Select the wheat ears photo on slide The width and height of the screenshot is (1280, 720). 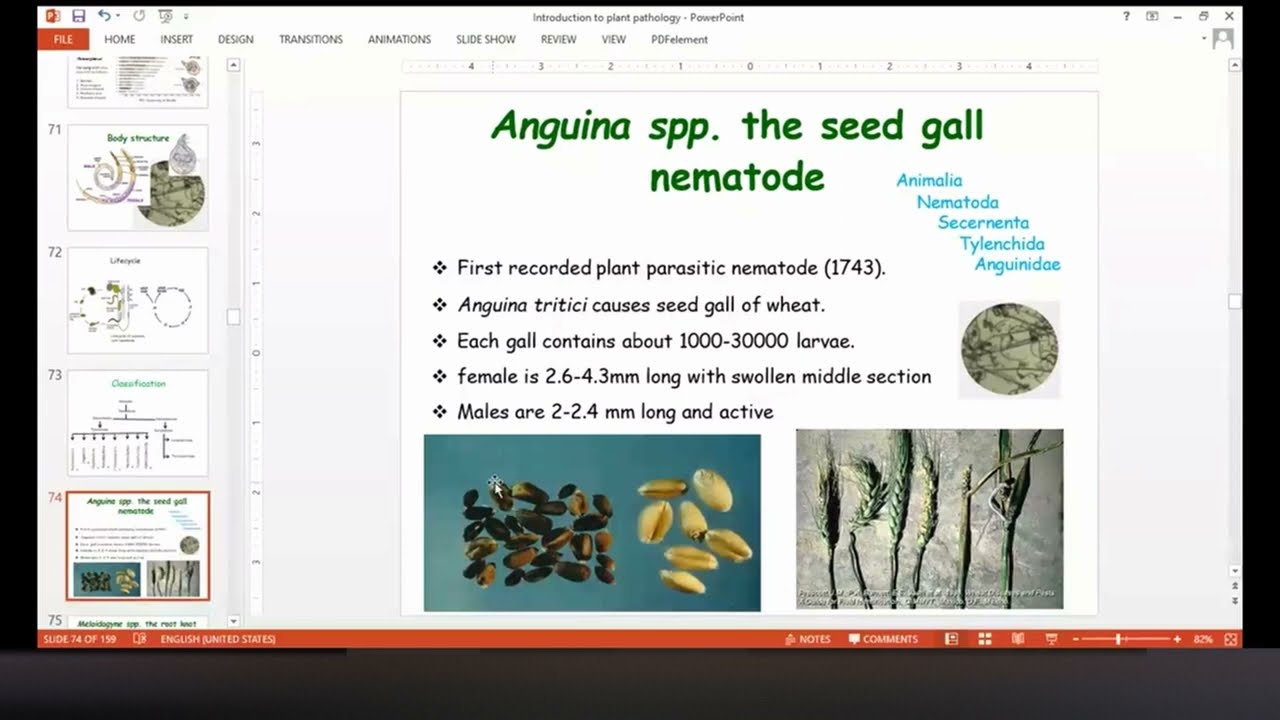(x=929, y=519)
